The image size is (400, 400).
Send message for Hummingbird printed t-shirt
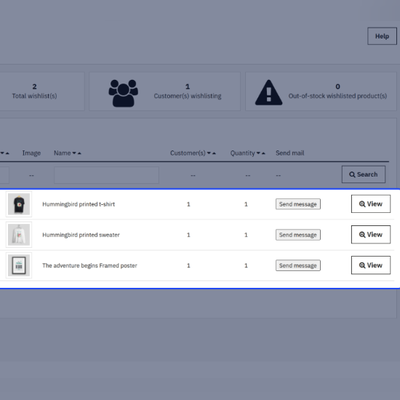click(x=298, y=204)
